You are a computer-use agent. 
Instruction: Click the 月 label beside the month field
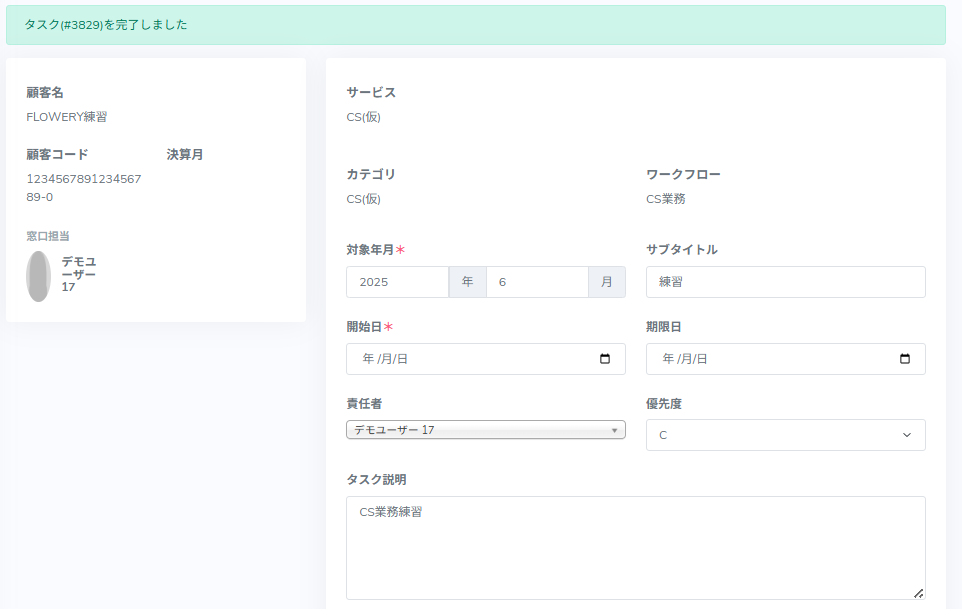[x=606, y=282]
